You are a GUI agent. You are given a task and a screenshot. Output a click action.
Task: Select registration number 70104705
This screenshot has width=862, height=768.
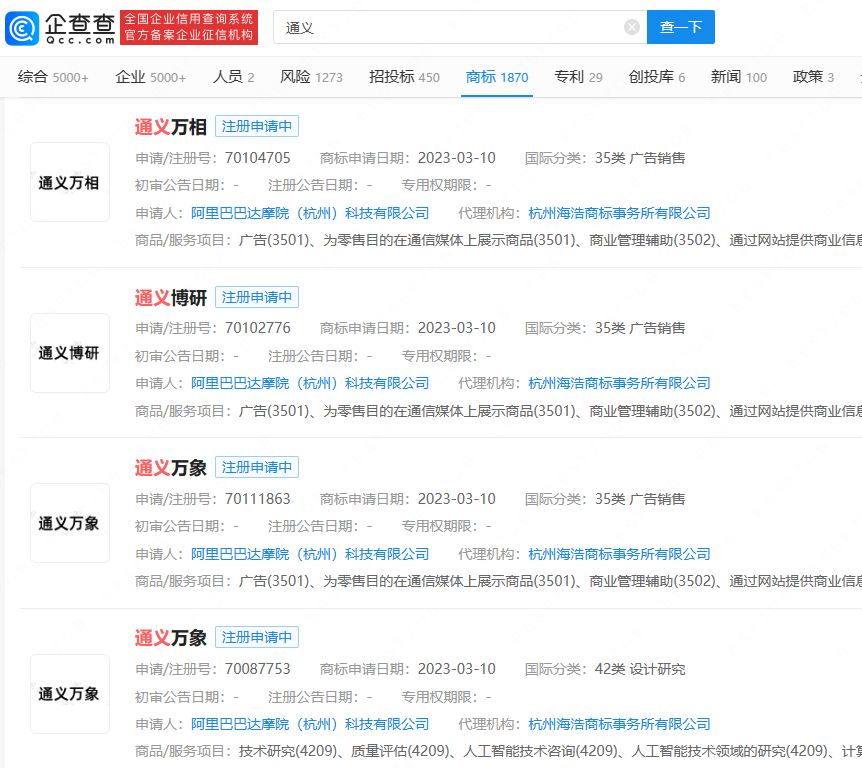257,158
